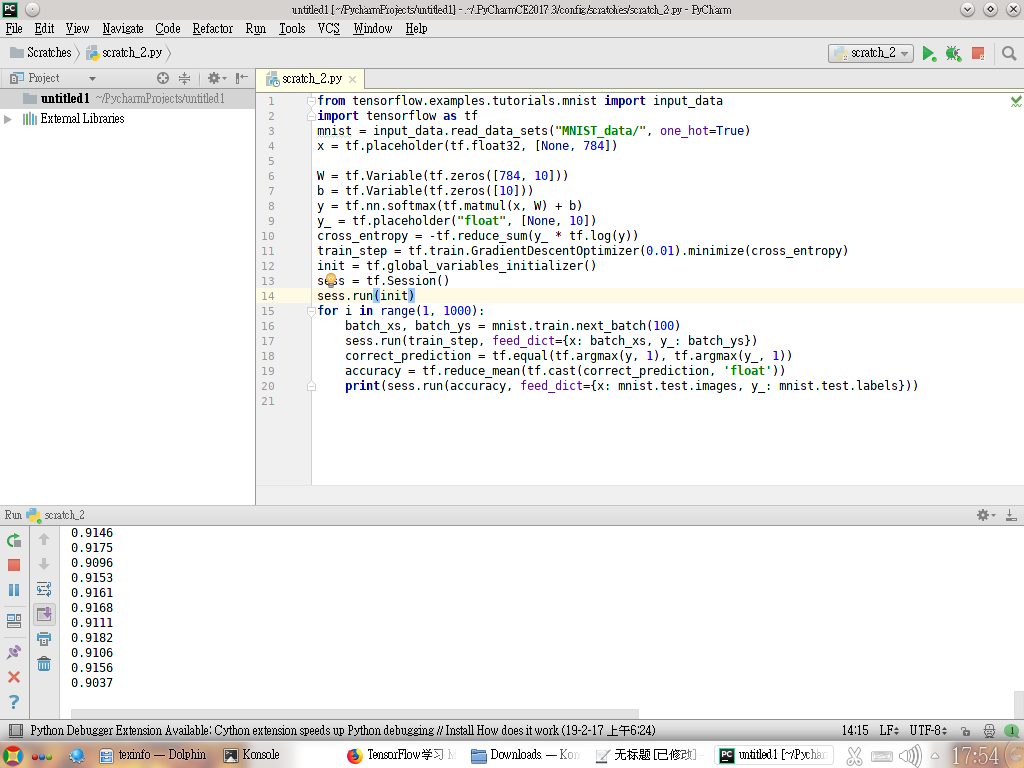Open the scratch_2 run configuration dropdown
The width and height of the screenshot is (1024, 768).
871,54
